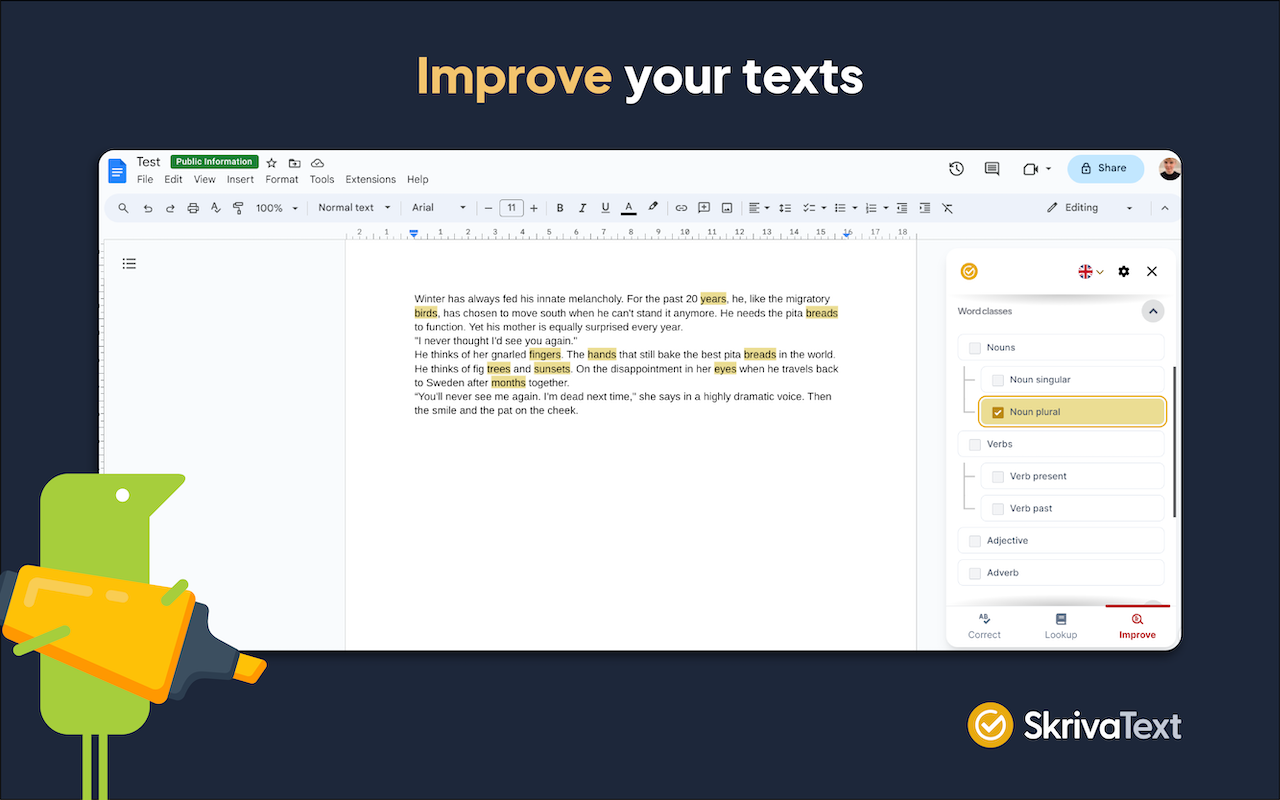The height and width of the screenshot is (800, 1280).
Task: Open the text alignment dropdown
Action: click(759, 208)
